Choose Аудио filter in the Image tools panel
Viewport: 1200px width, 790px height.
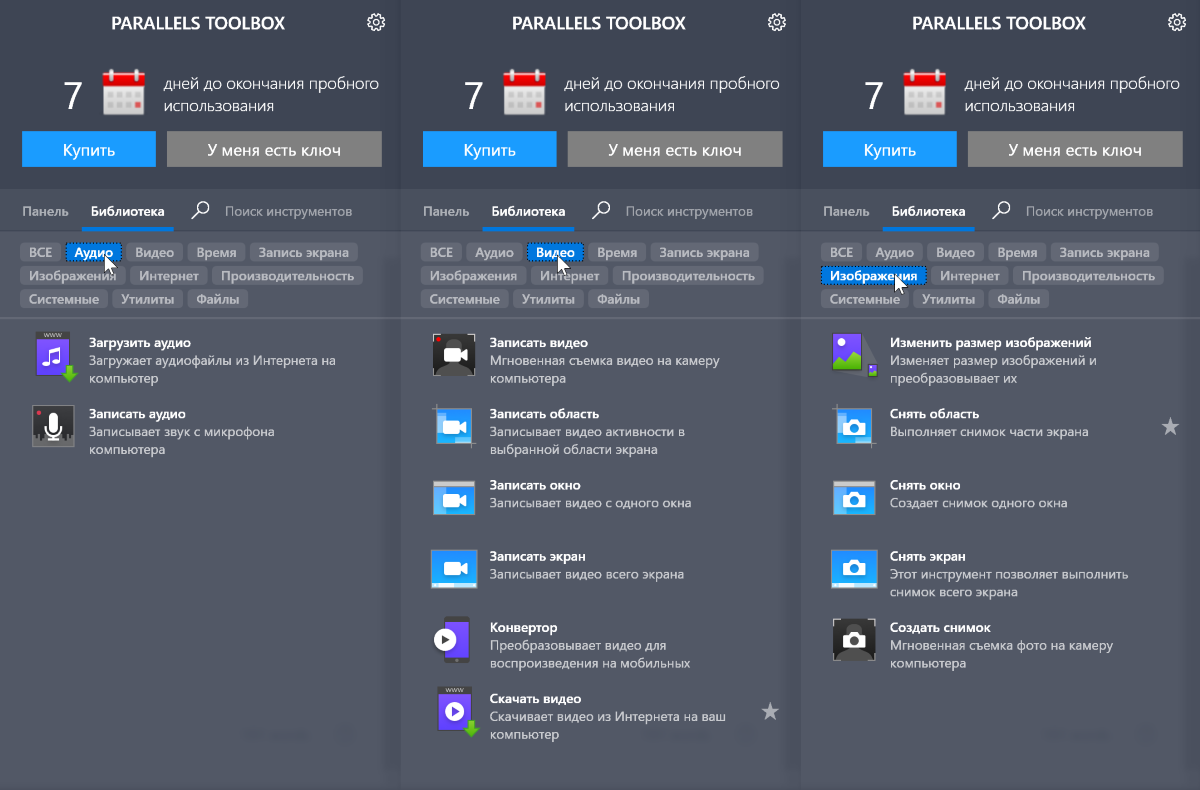pyautogui.click(x=895, y=252)
